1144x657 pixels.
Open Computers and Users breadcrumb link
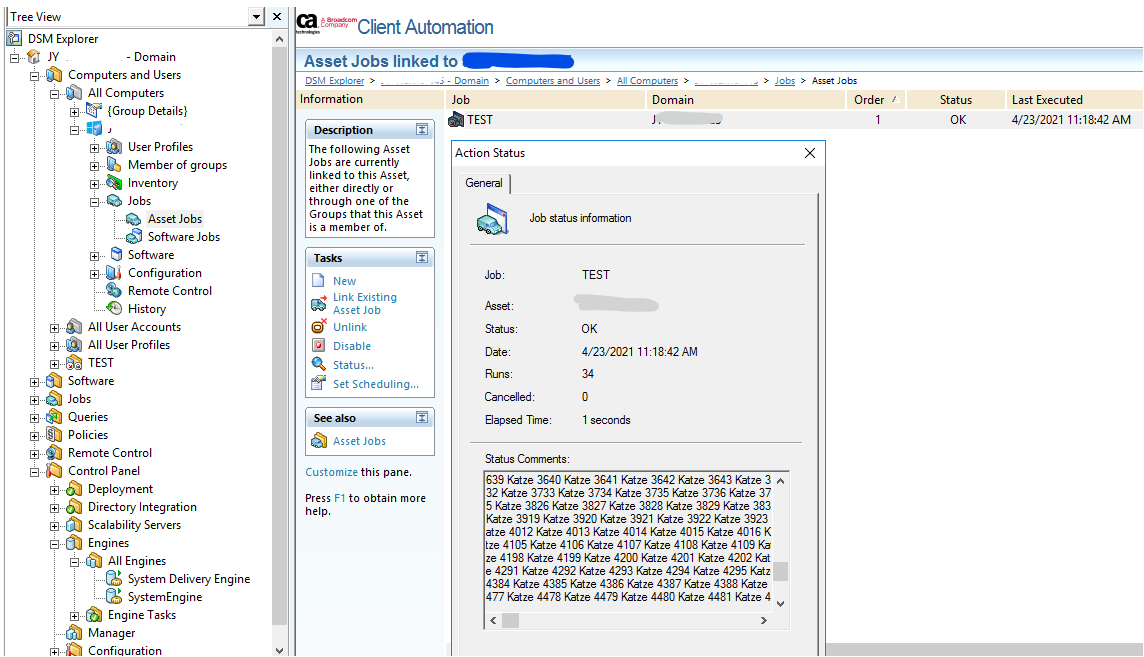[553, 81]
